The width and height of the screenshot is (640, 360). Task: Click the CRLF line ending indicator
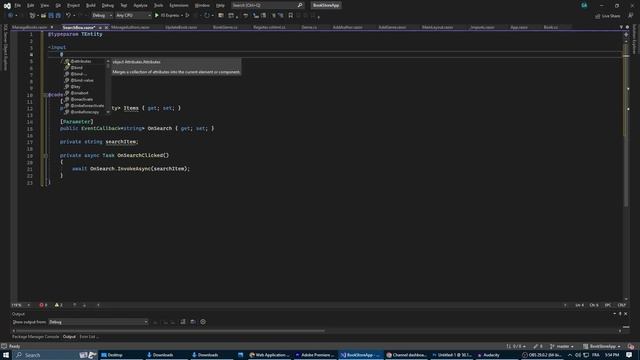622,305
